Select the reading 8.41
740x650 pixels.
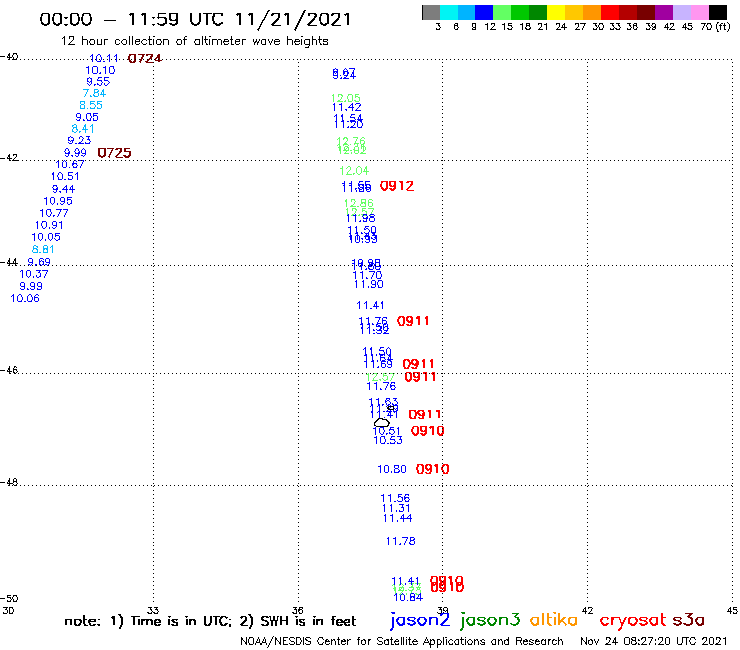click(83, 129)
